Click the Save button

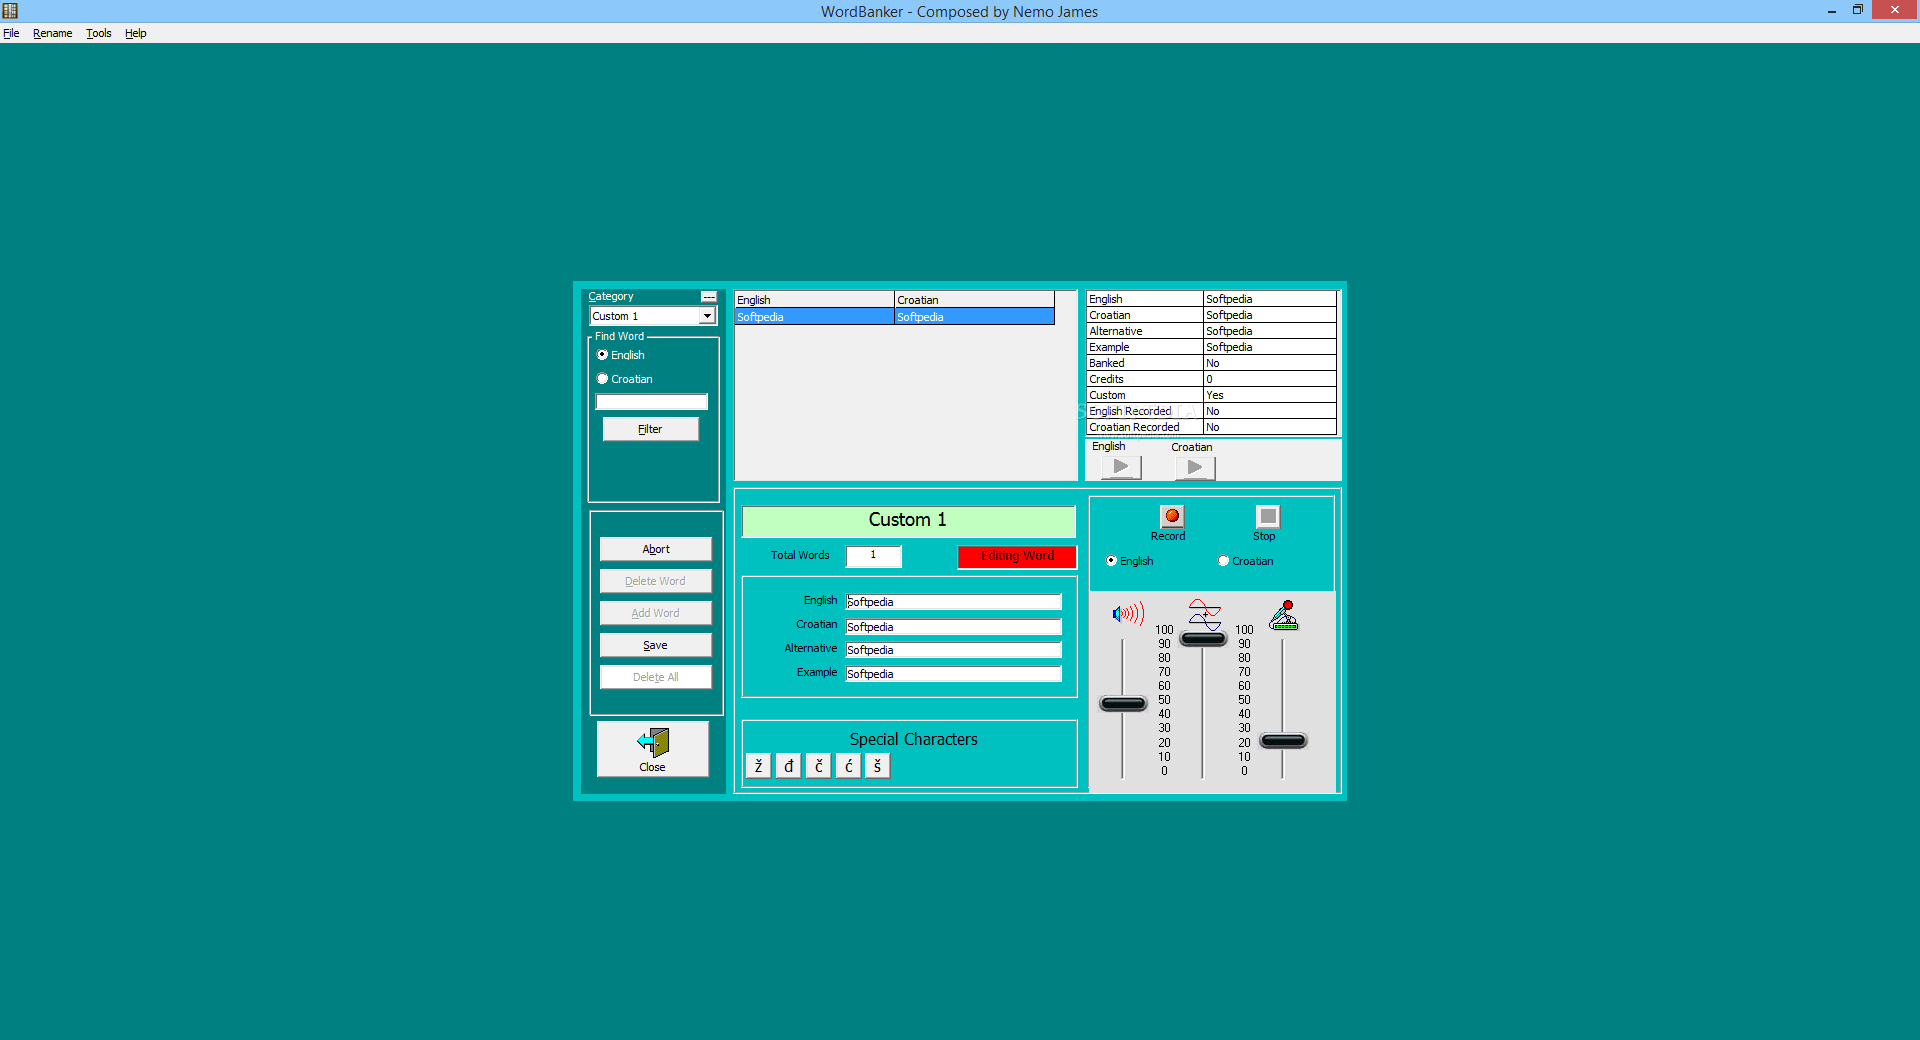tap(655, 645)
